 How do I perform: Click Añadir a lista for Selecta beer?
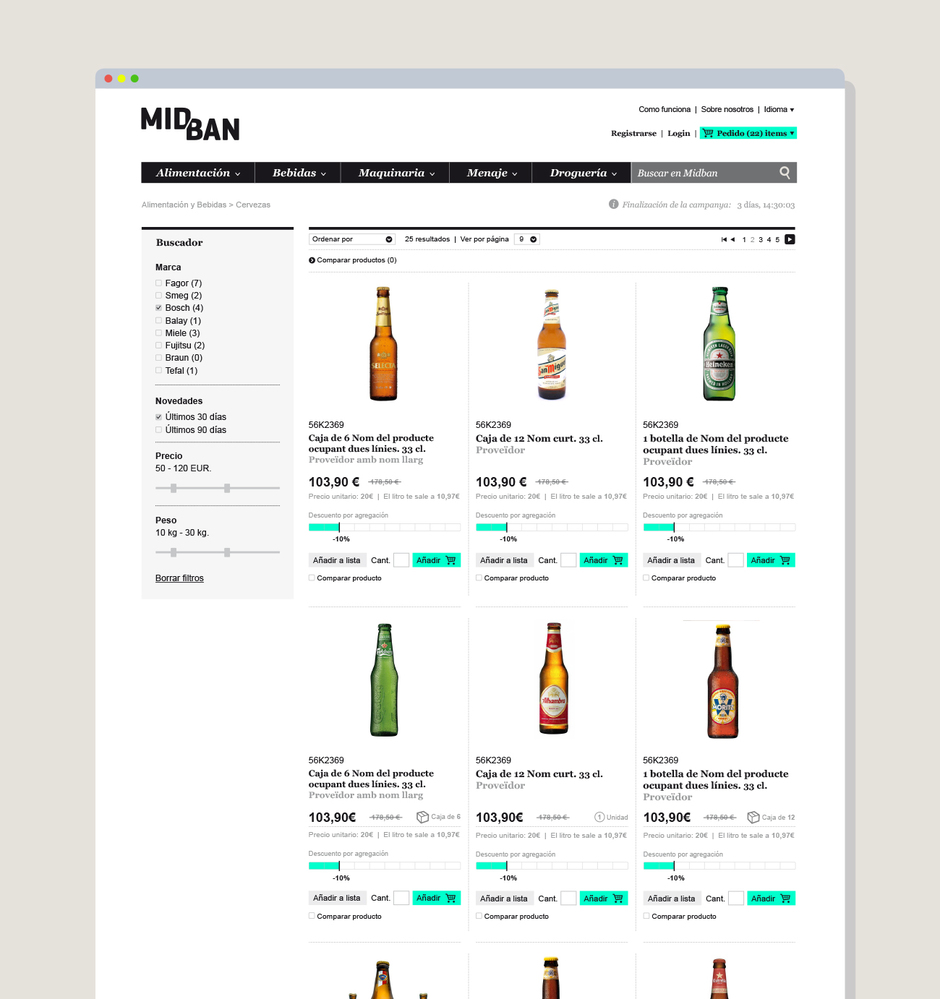coord(336,560)
